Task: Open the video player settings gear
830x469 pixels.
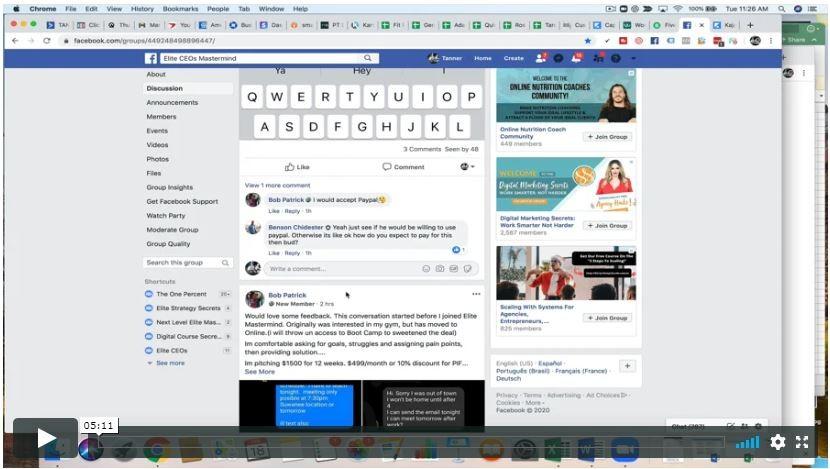Action: pos(778,441)
